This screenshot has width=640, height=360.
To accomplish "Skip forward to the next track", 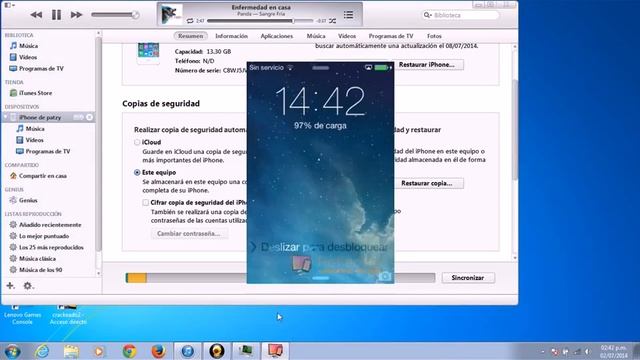I will [x=76, y=15].
